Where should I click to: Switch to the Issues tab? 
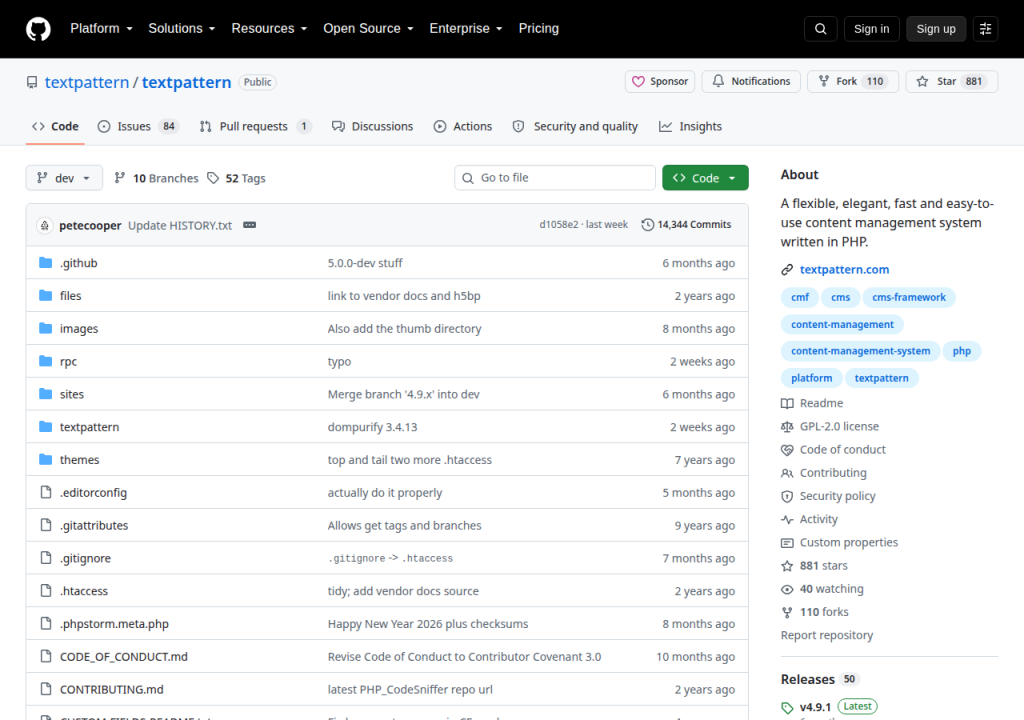click(138, 127)
